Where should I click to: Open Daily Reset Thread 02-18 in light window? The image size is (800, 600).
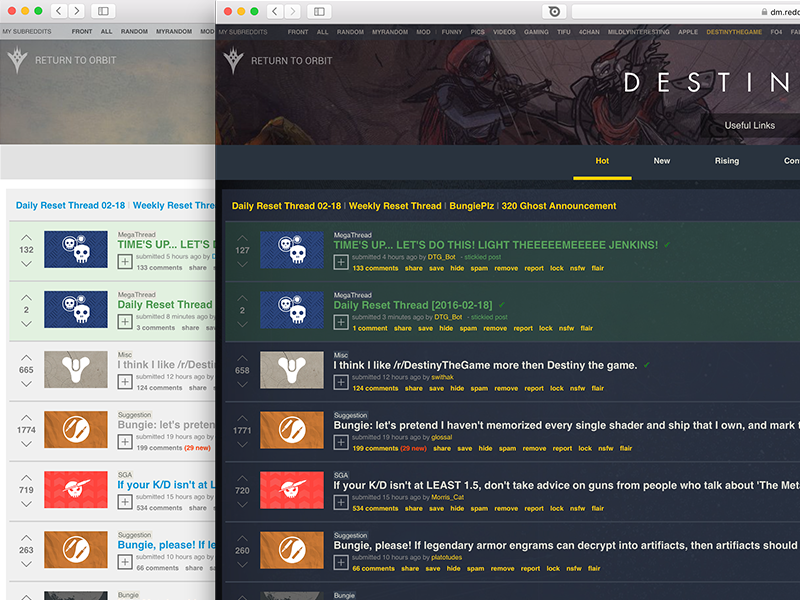click(x=70, y=205)
